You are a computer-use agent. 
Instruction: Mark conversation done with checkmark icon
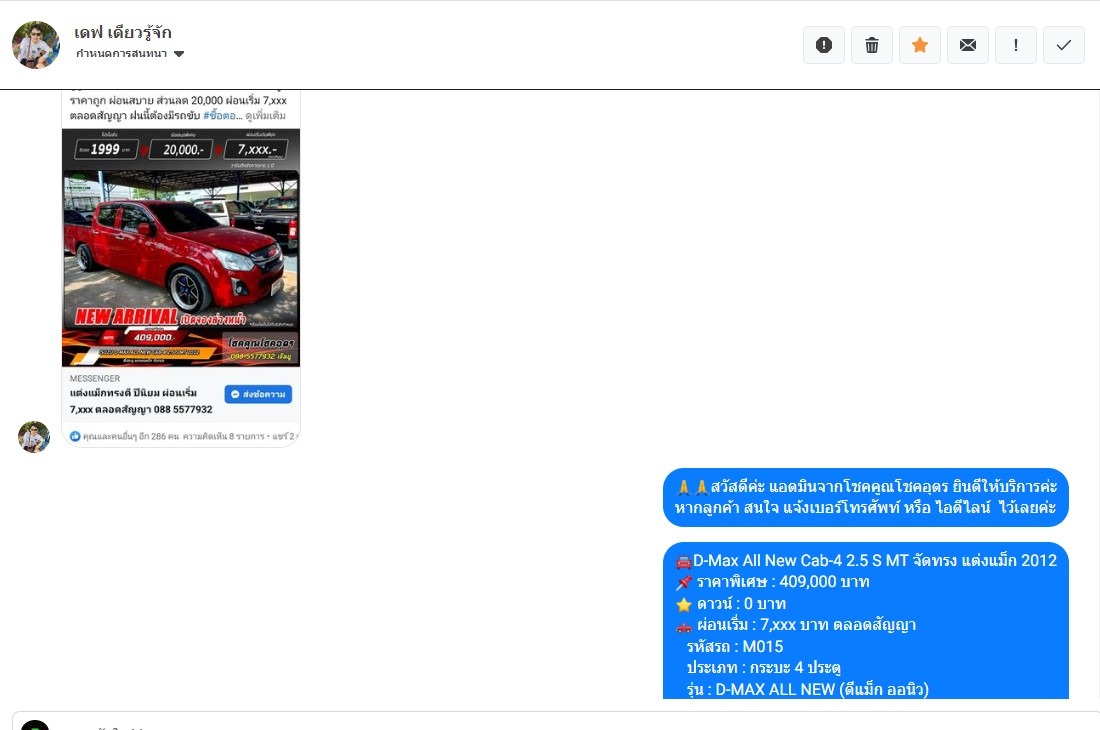pos(1064,45)
